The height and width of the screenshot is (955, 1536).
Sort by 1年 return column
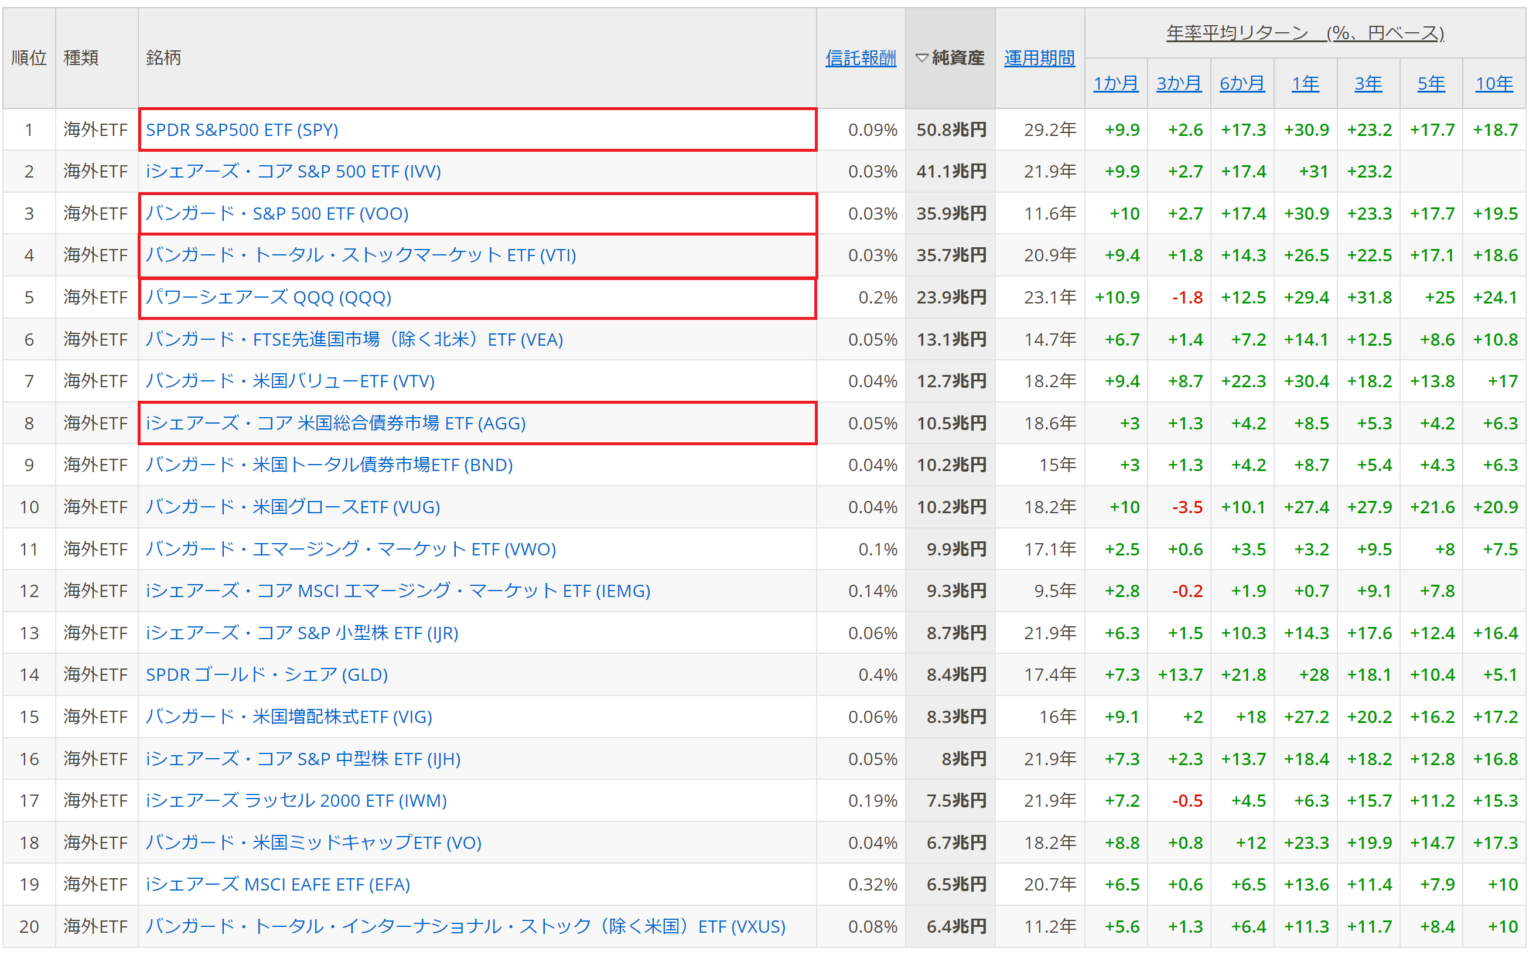1305,84
